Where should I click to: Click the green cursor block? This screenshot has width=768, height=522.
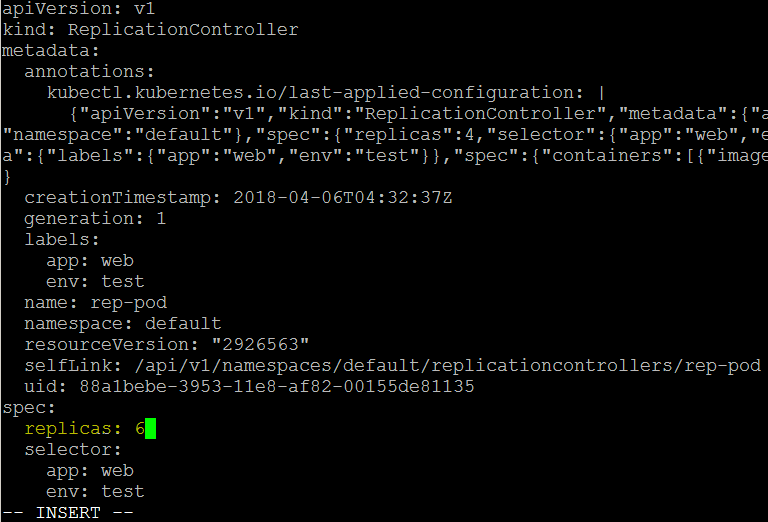150,428
